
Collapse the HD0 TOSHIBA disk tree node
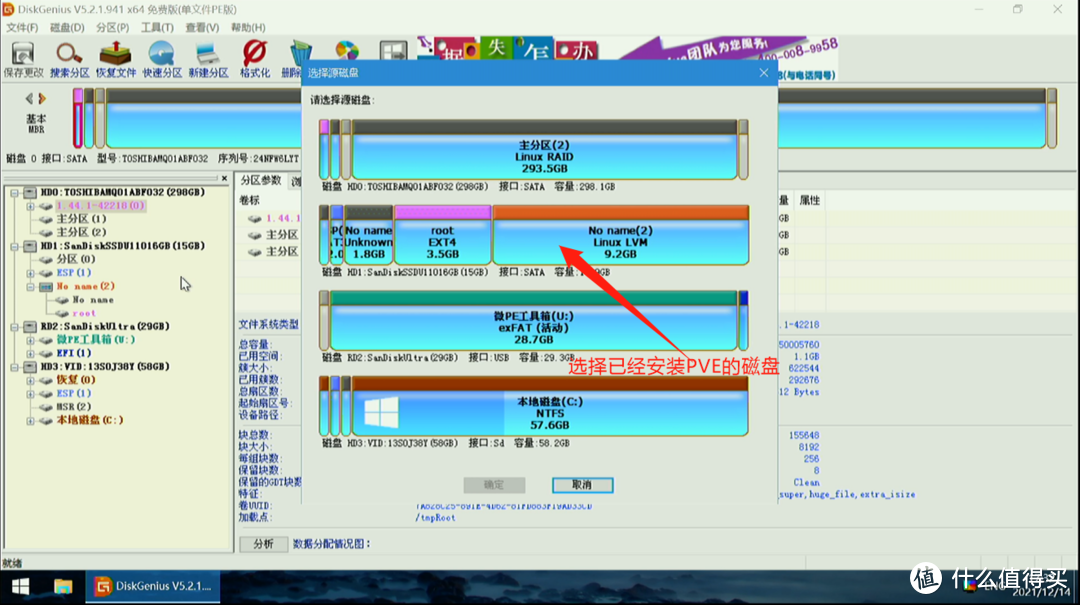pos(14,193)
